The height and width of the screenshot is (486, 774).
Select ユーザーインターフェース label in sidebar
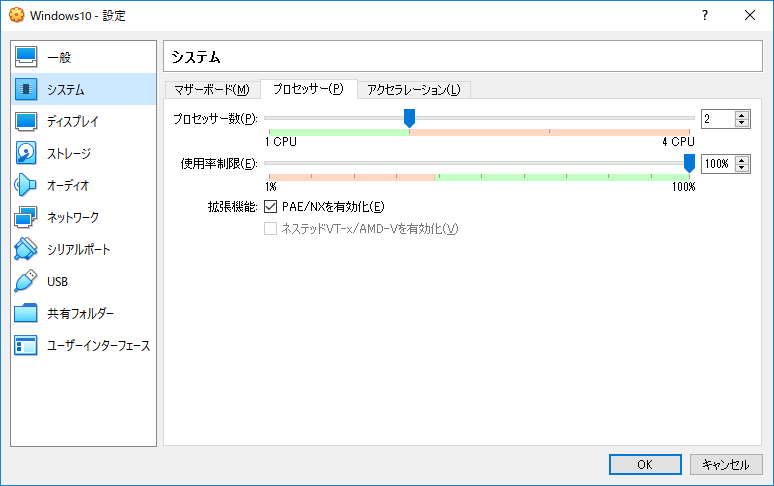(x=99, y=345)
